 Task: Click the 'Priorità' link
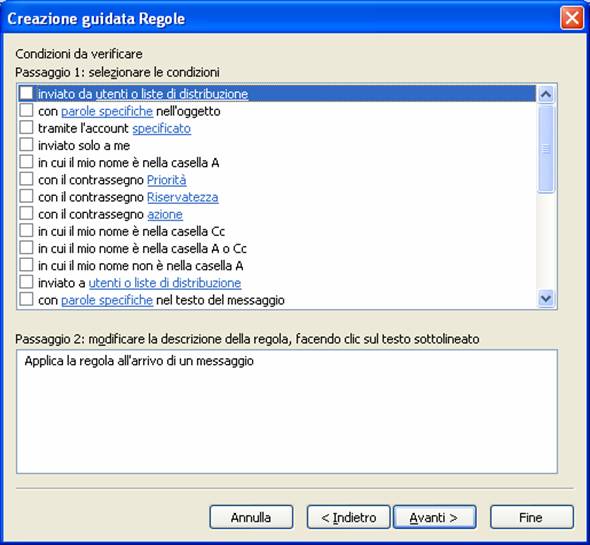click(166, 180)
